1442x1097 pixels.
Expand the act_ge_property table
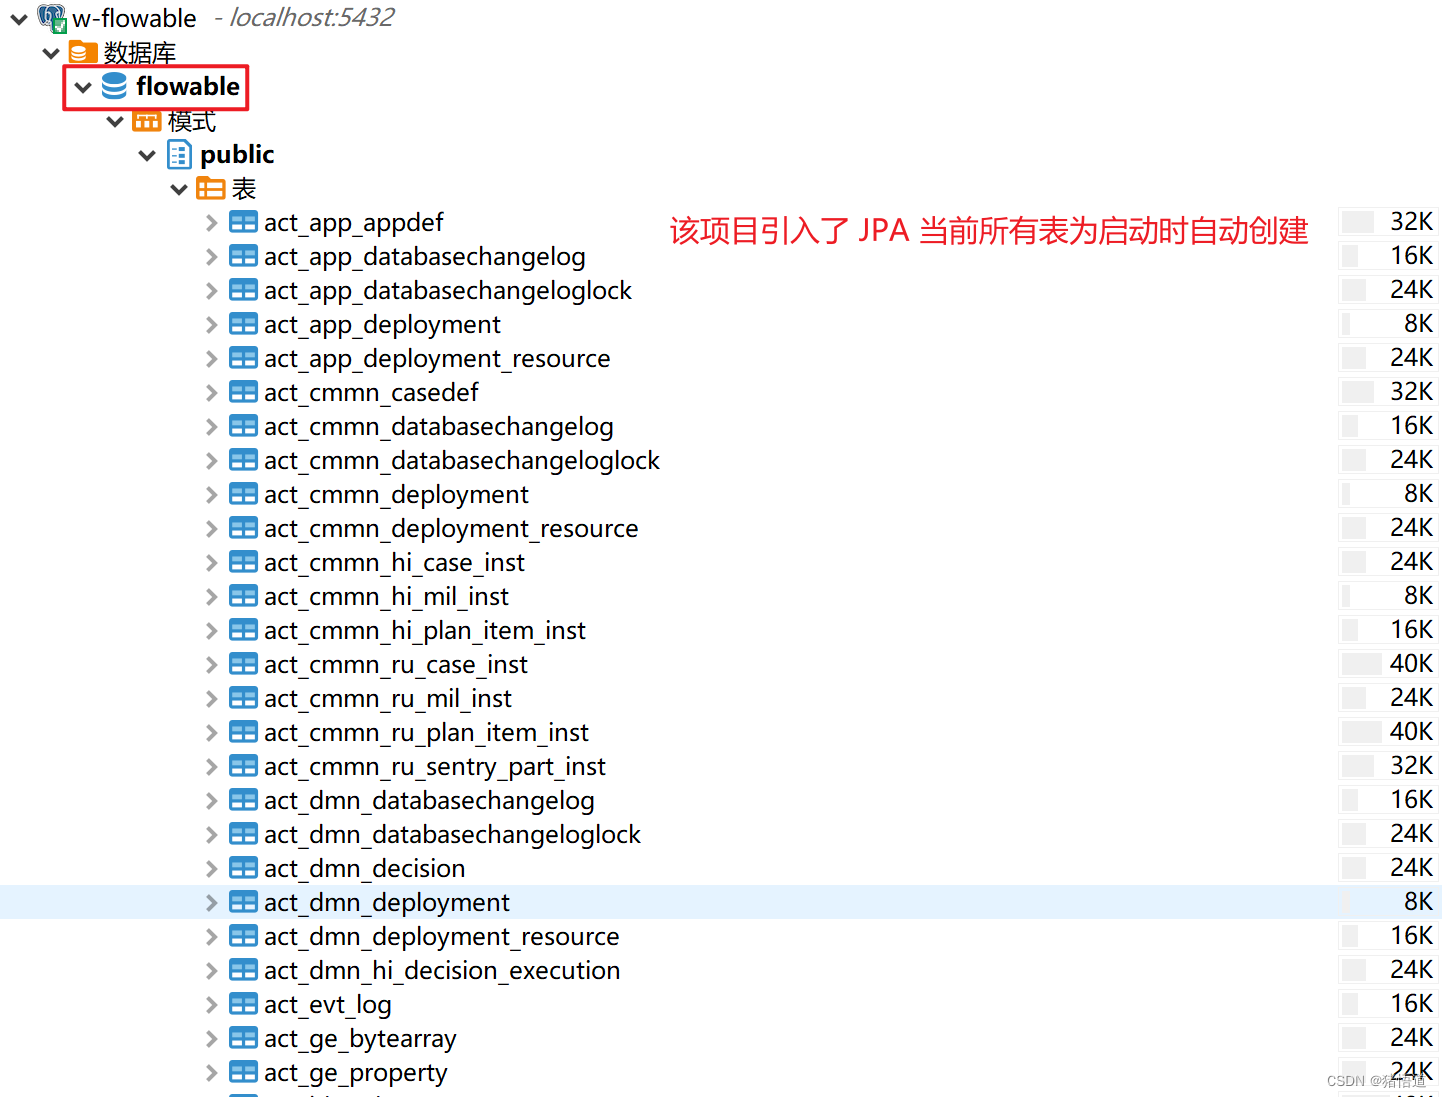click(x=211, y=1072)
